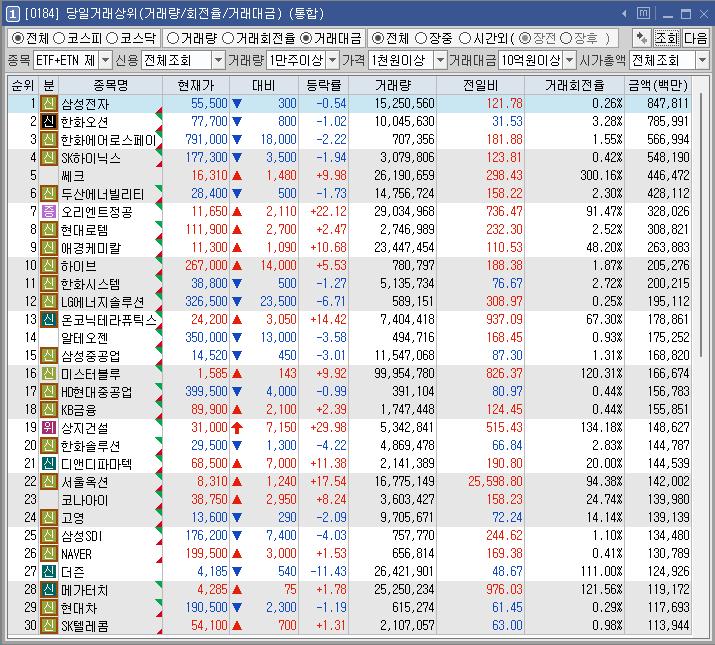The image size is (715, 645).
Task: Click the 신 badge on 하이브 row
Action: pyautogui.click(x=48, y=265)
